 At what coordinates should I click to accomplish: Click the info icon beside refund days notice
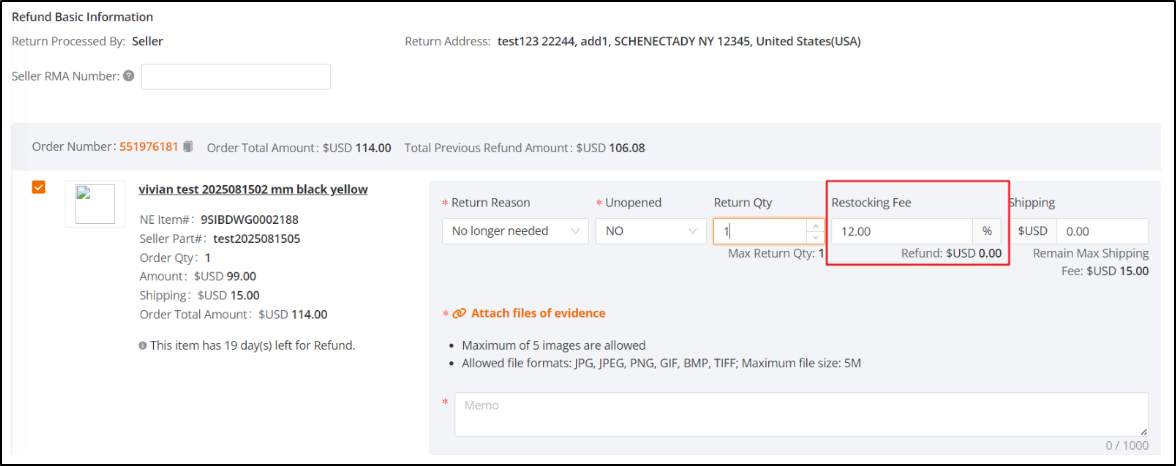pos(143,346)
